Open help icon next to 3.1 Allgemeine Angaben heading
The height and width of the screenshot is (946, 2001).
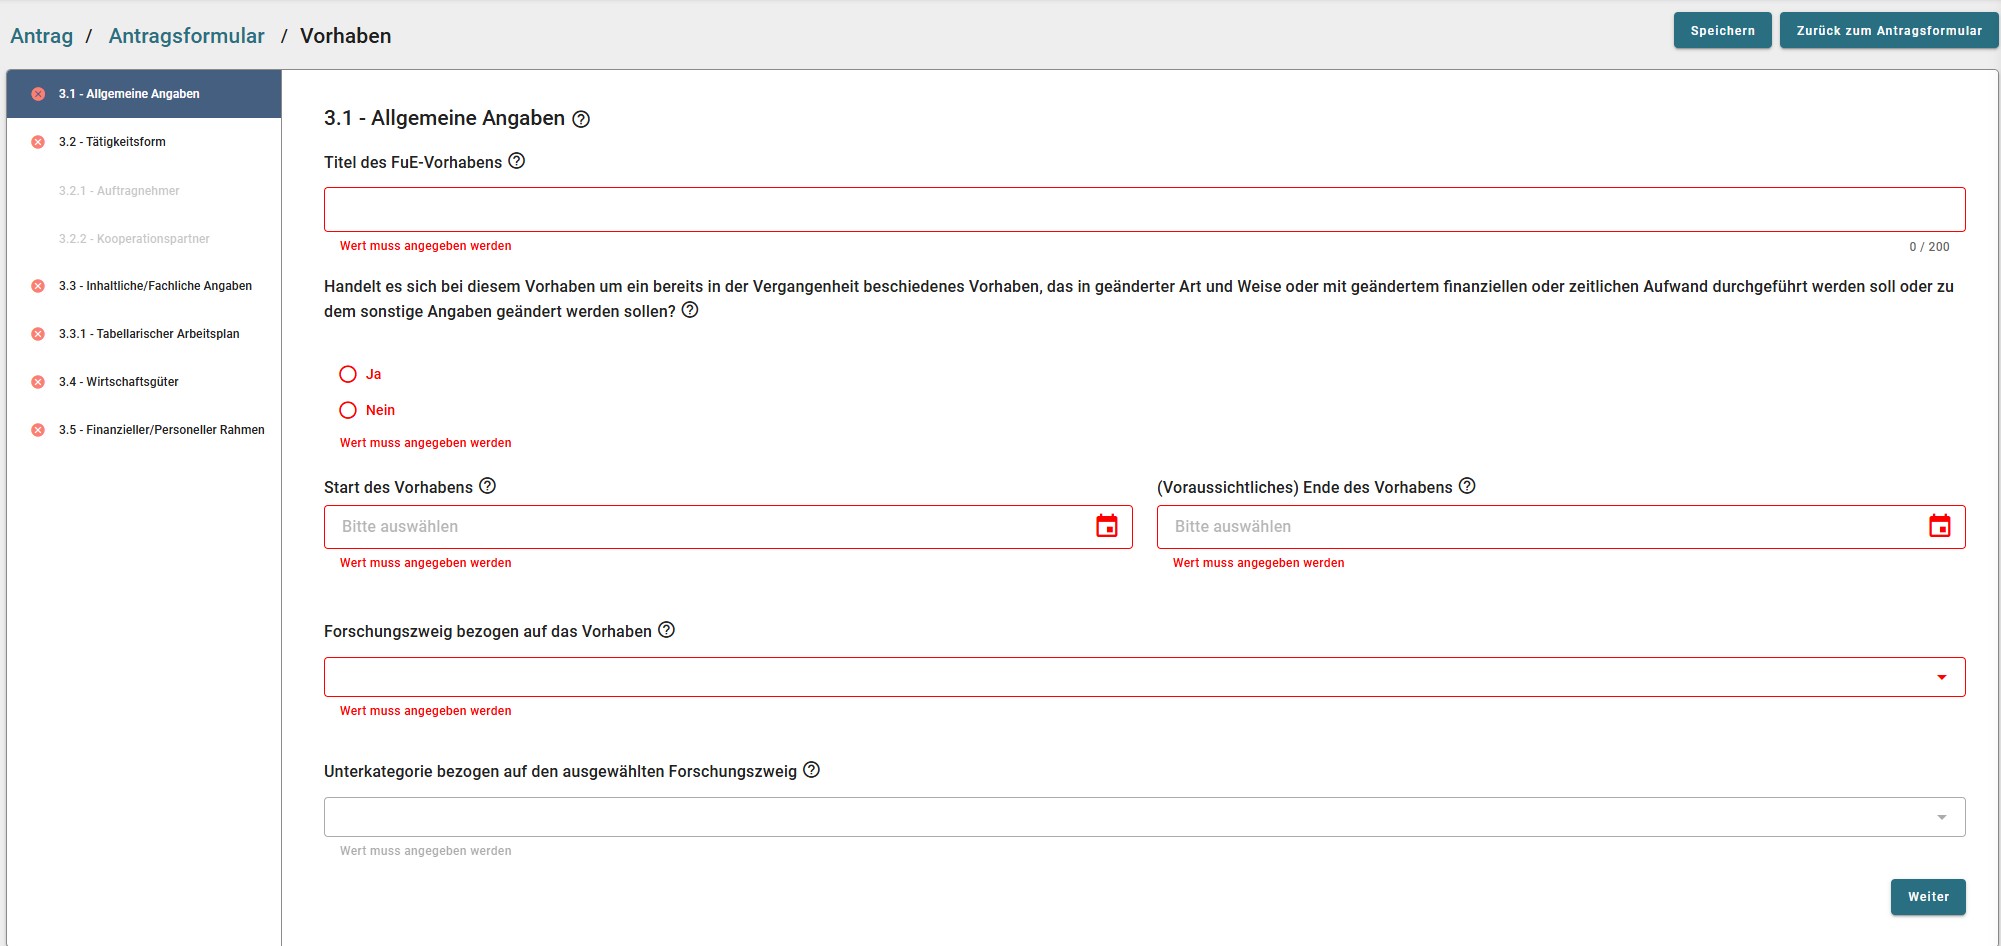point(581,119)
